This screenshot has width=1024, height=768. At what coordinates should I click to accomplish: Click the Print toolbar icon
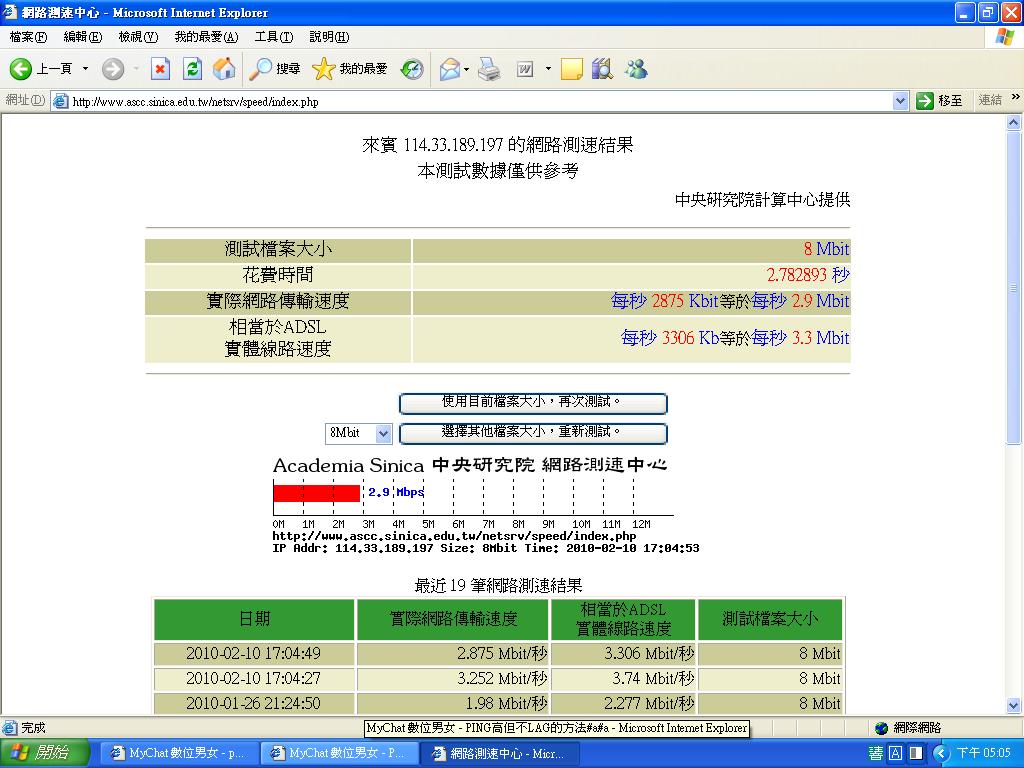click(488, 69)
